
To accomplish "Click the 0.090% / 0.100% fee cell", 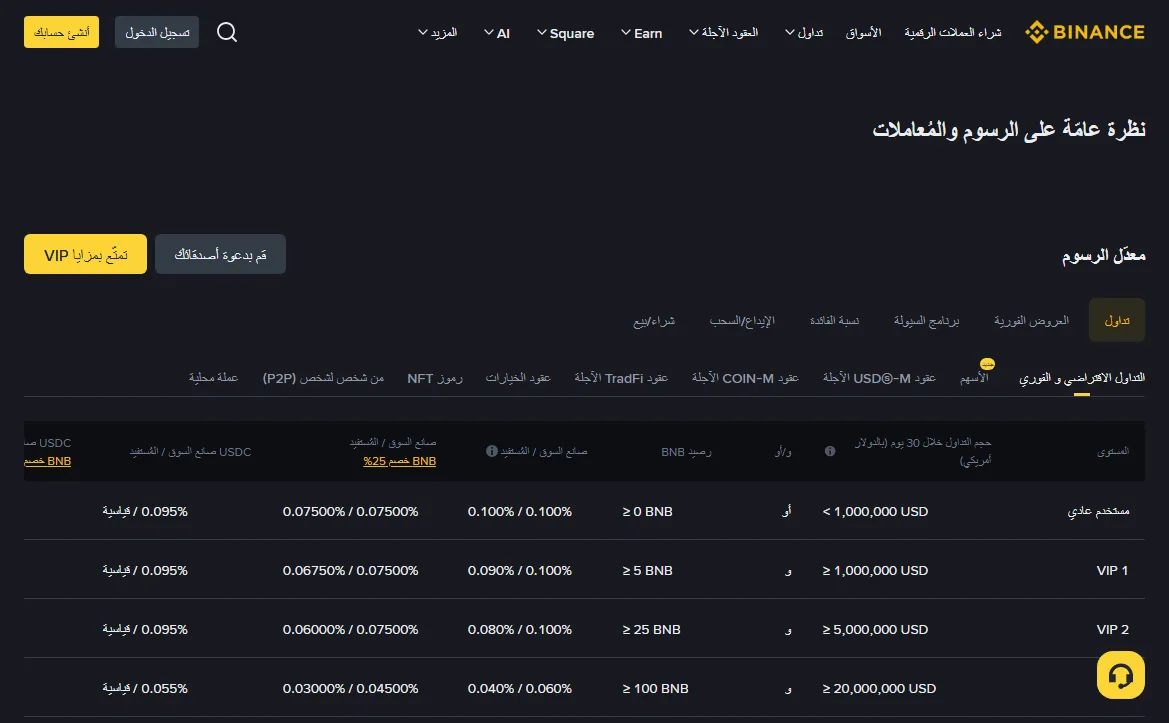I will (520, 570).
